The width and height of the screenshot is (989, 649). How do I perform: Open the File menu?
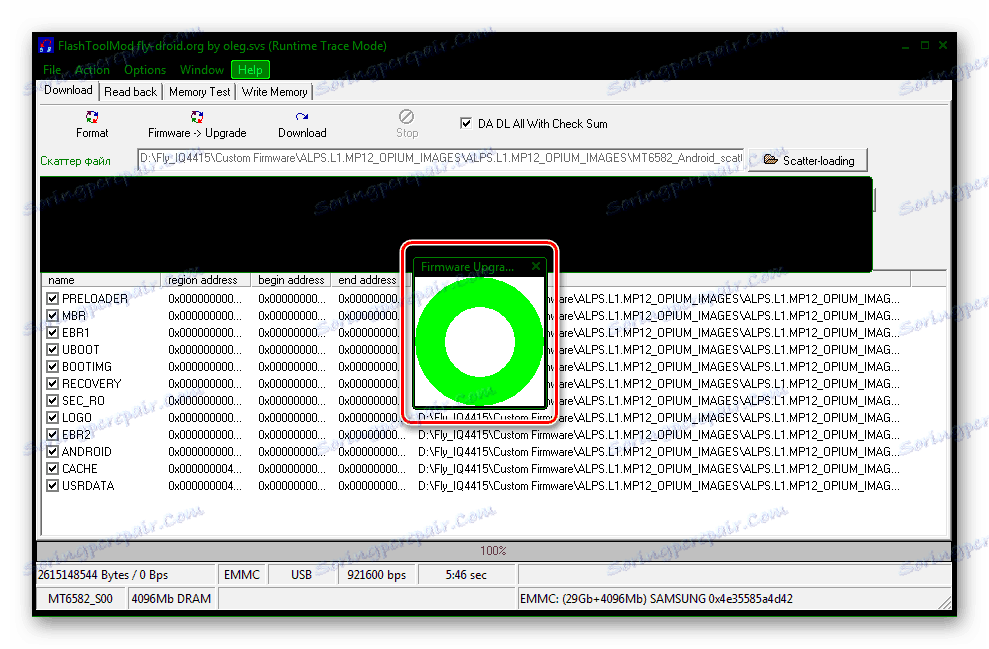(x=52, y=70)
